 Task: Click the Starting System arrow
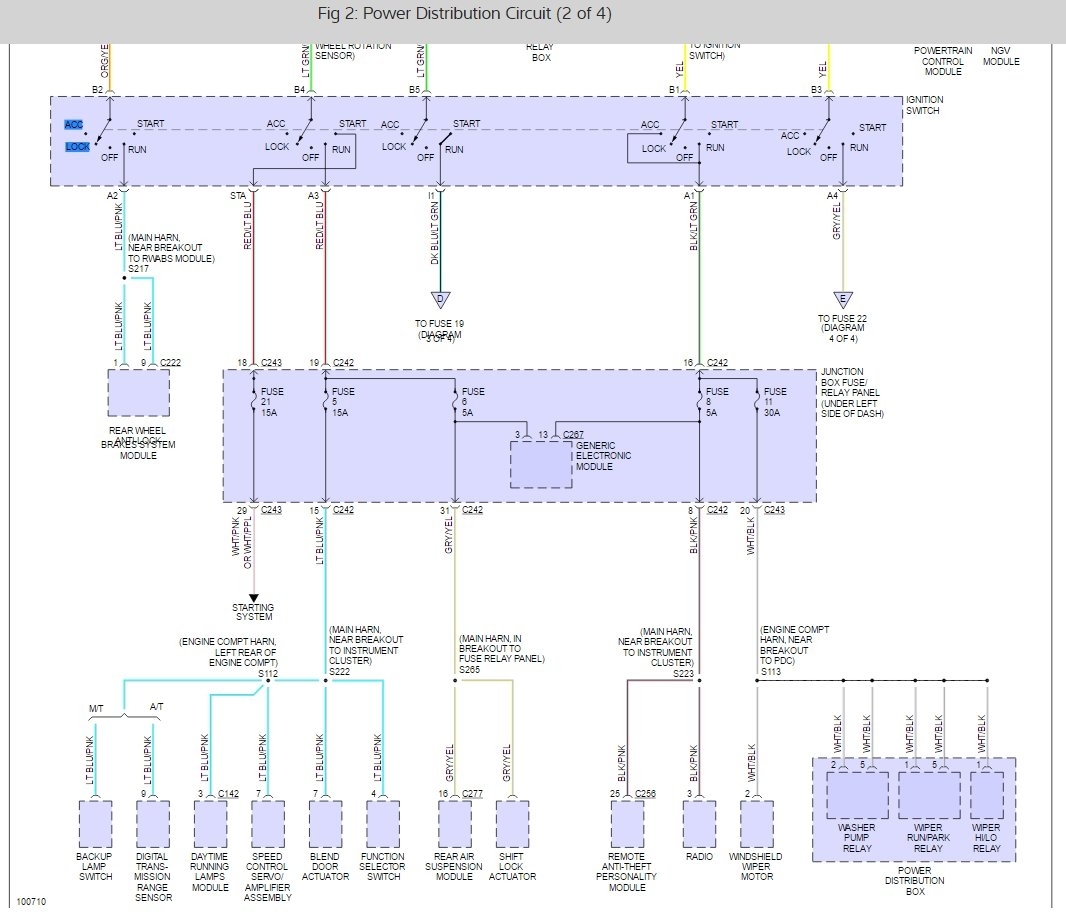tap(254, 598)
